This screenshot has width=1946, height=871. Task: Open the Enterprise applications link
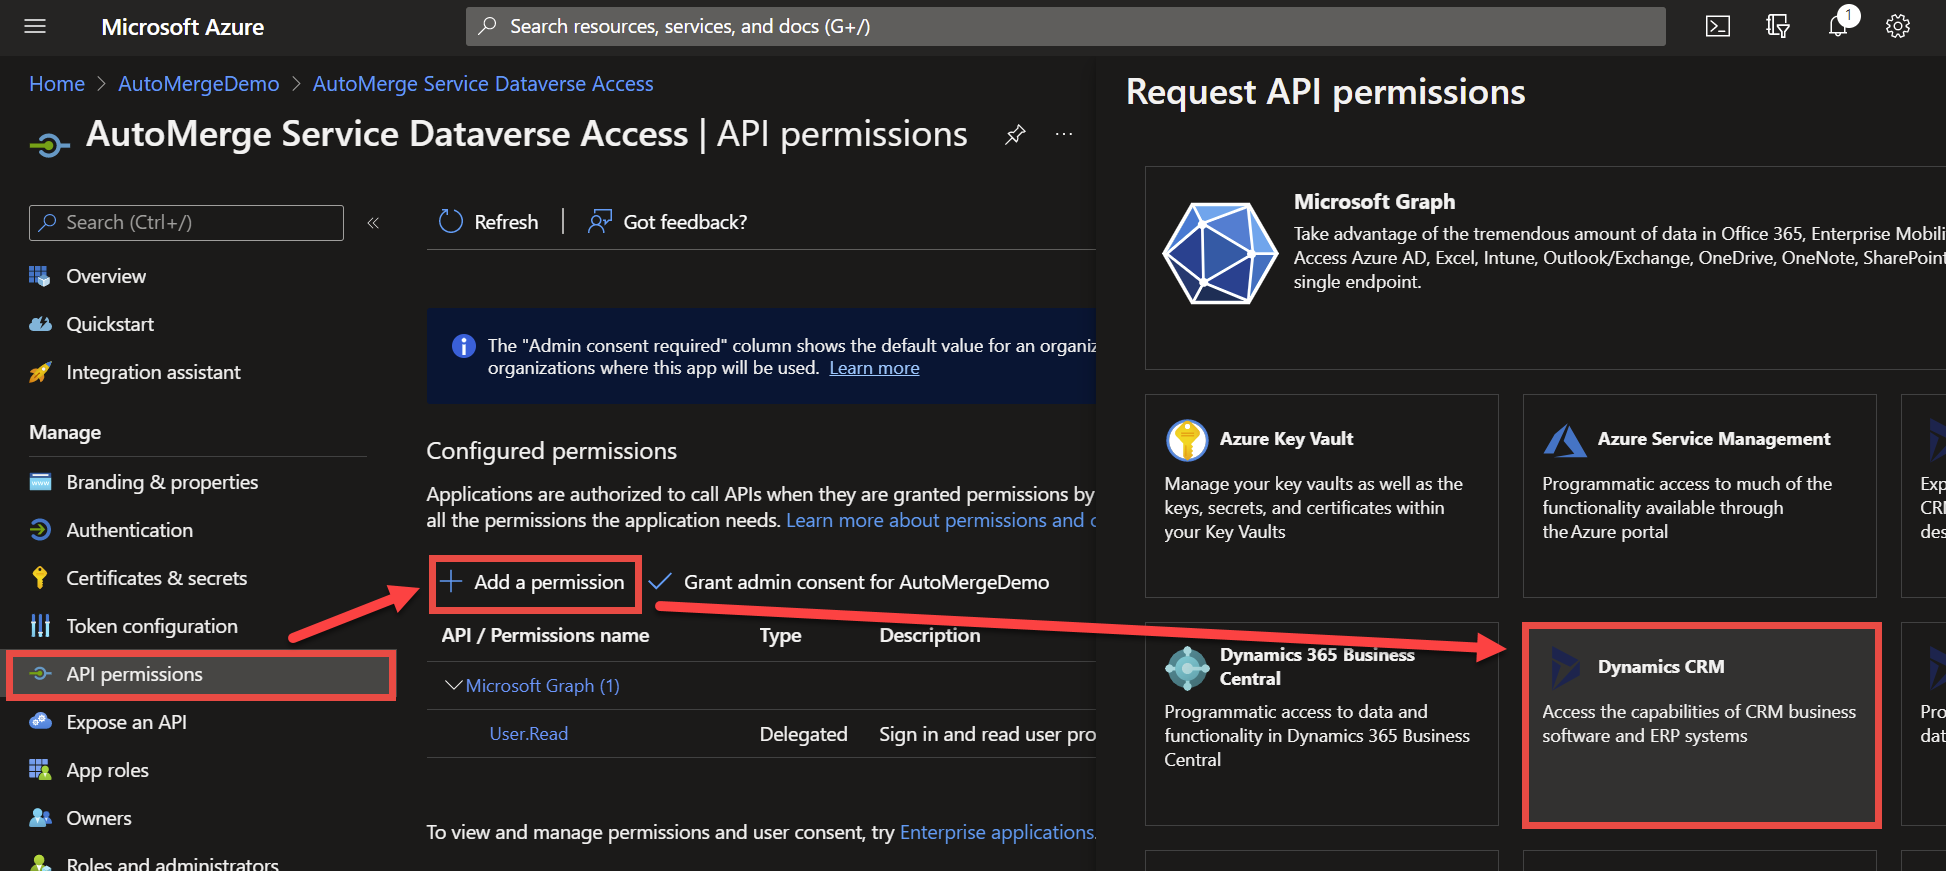[997, 833]
